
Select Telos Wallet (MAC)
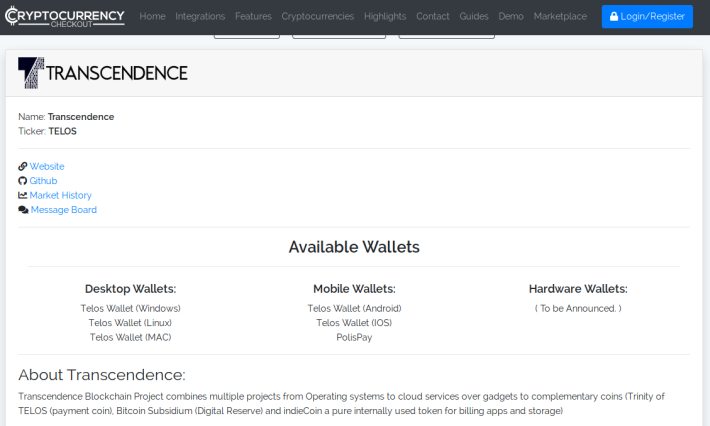pyautogui.click(x=130, y=337)
